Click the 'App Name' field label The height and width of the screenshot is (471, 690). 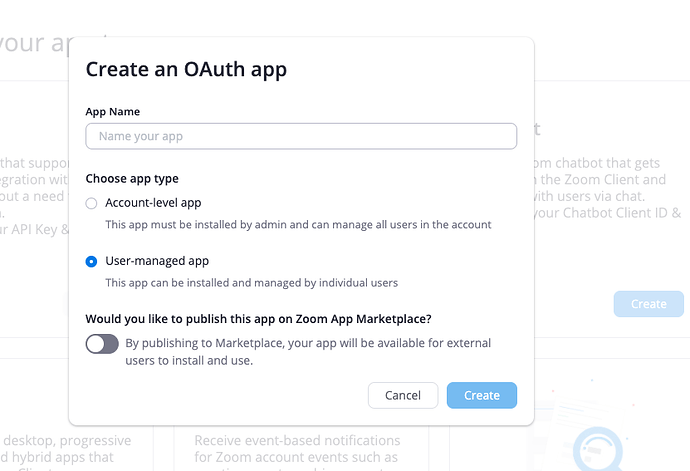(x=112, y=112)
